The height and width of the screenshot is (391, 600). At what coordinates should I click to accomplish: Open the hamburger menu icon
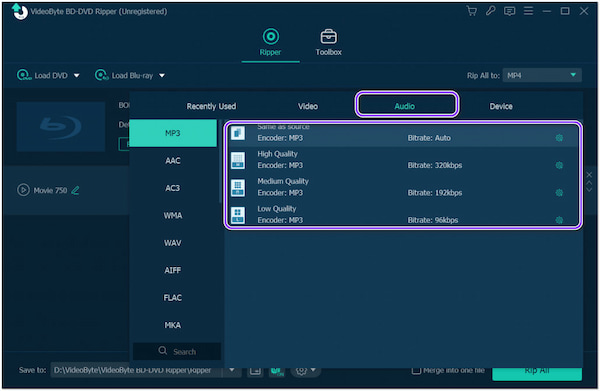528,11
